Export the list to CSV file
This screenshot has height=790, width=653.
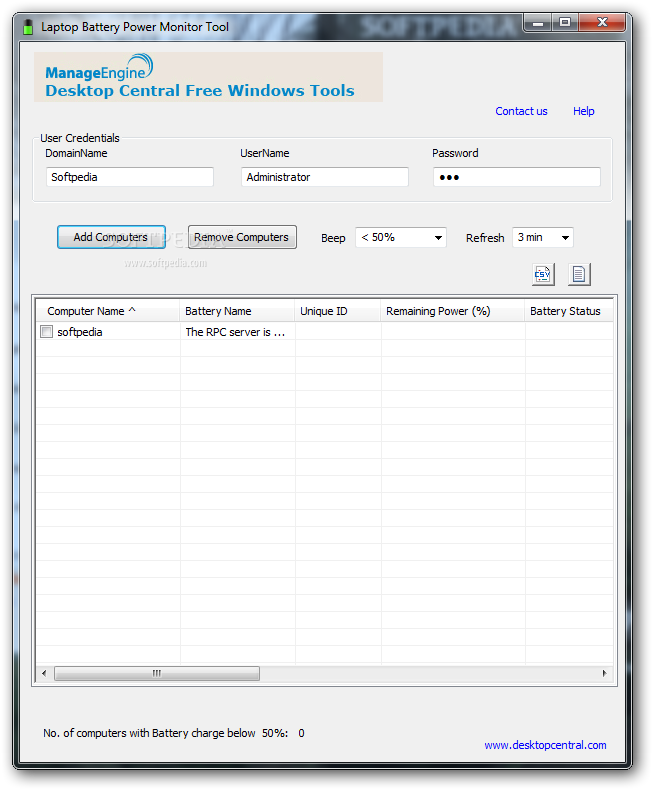(543, 275)
